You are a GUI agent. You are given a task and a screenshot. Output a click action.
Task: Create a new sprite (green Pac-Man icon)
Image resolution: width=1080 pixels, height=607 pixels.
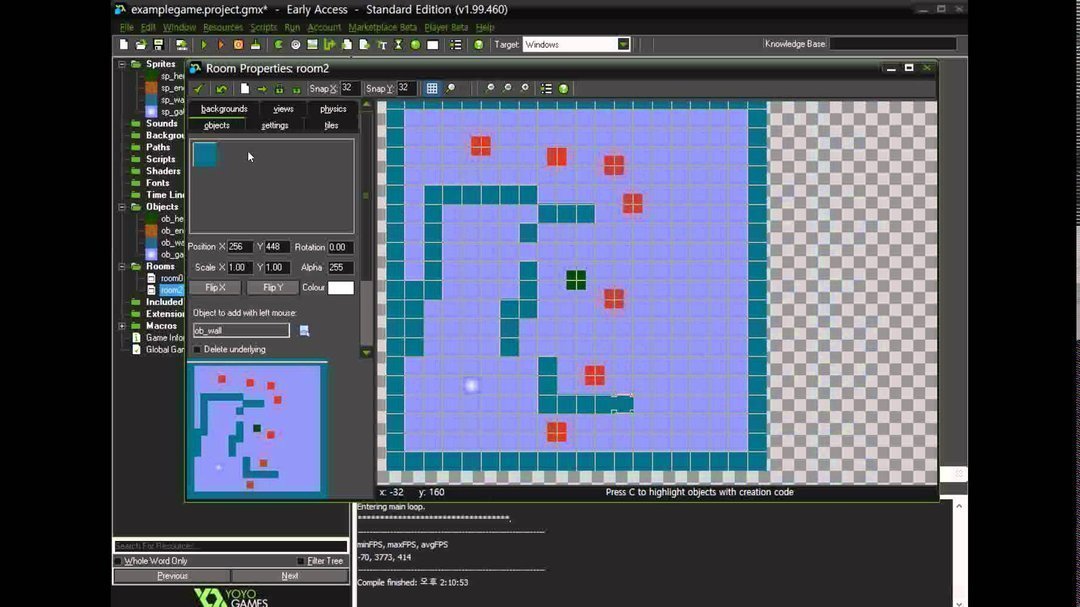[x=278, y=45]
